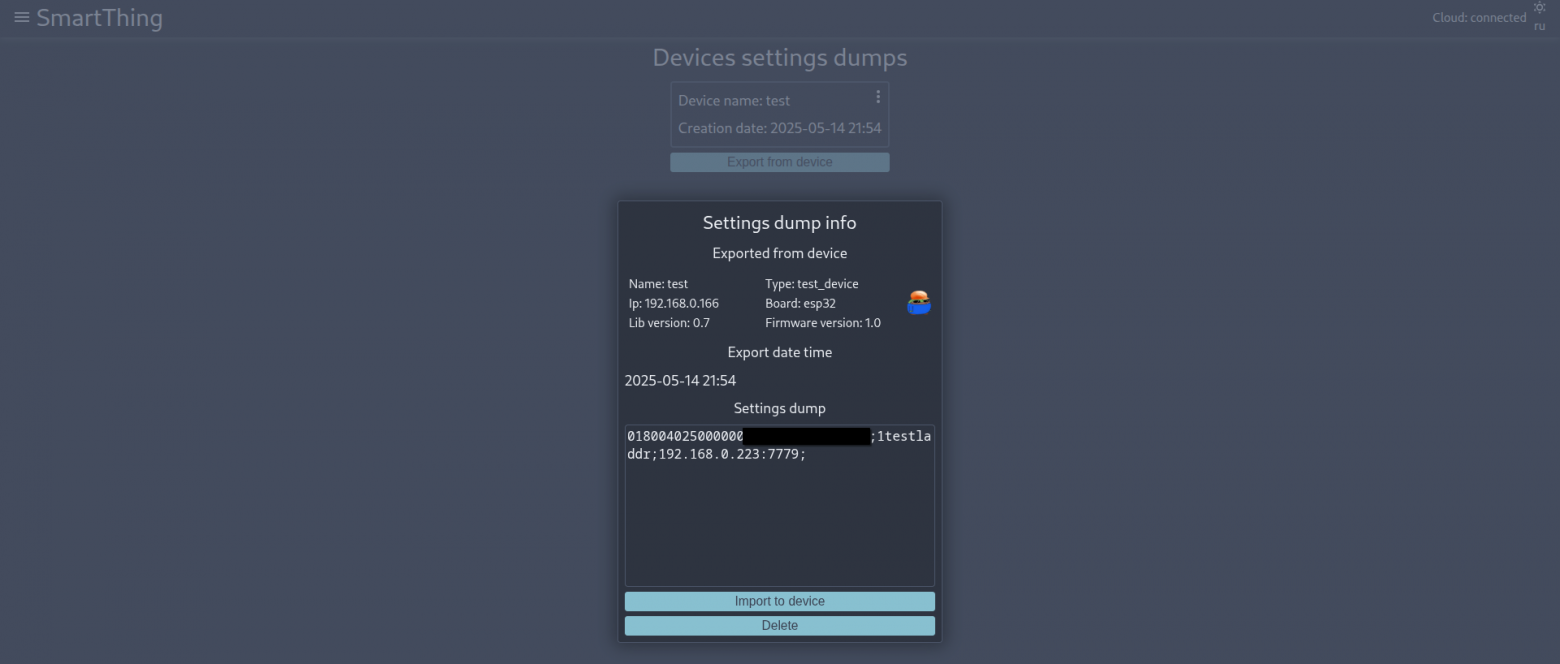Click inside the Settings dump text area
This screenshot has height=664, width=1560.
click(780, 505)
